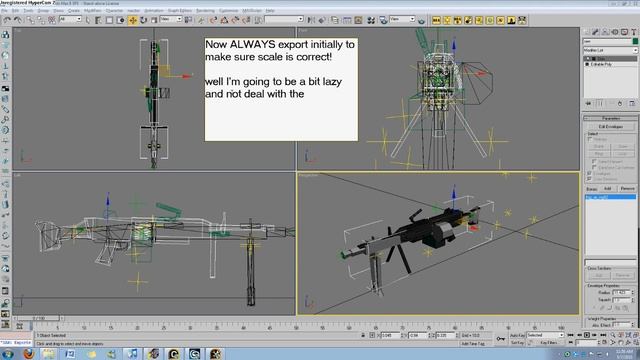Click the Rectangular Selection Region icon

point(109,20)
